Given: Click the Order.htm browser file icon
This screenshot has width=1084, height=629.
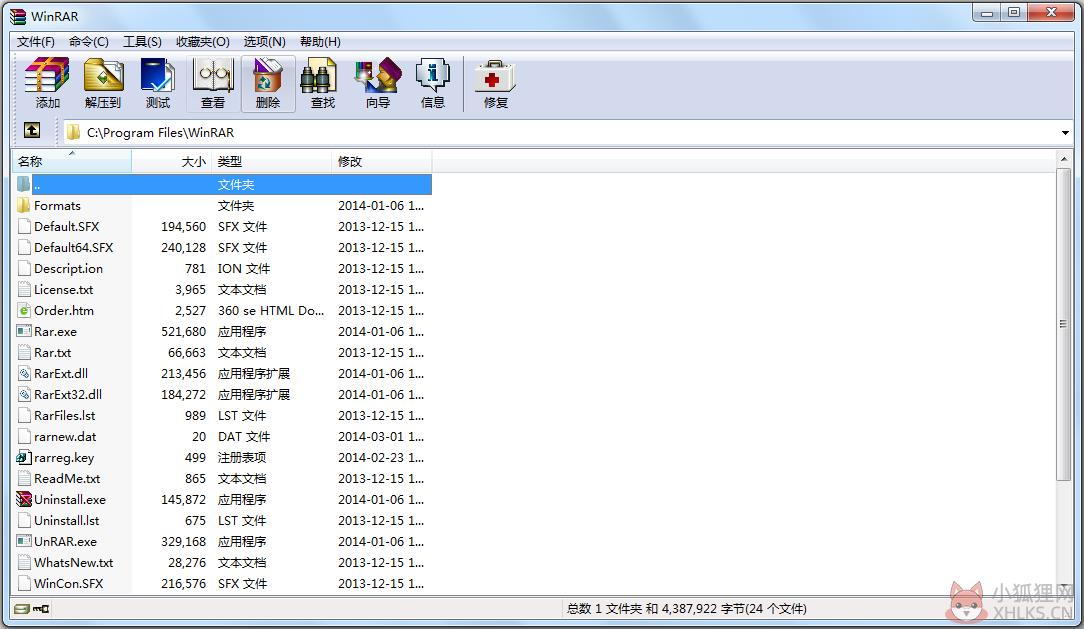Looking at the screenshot, I should (24, 310).
